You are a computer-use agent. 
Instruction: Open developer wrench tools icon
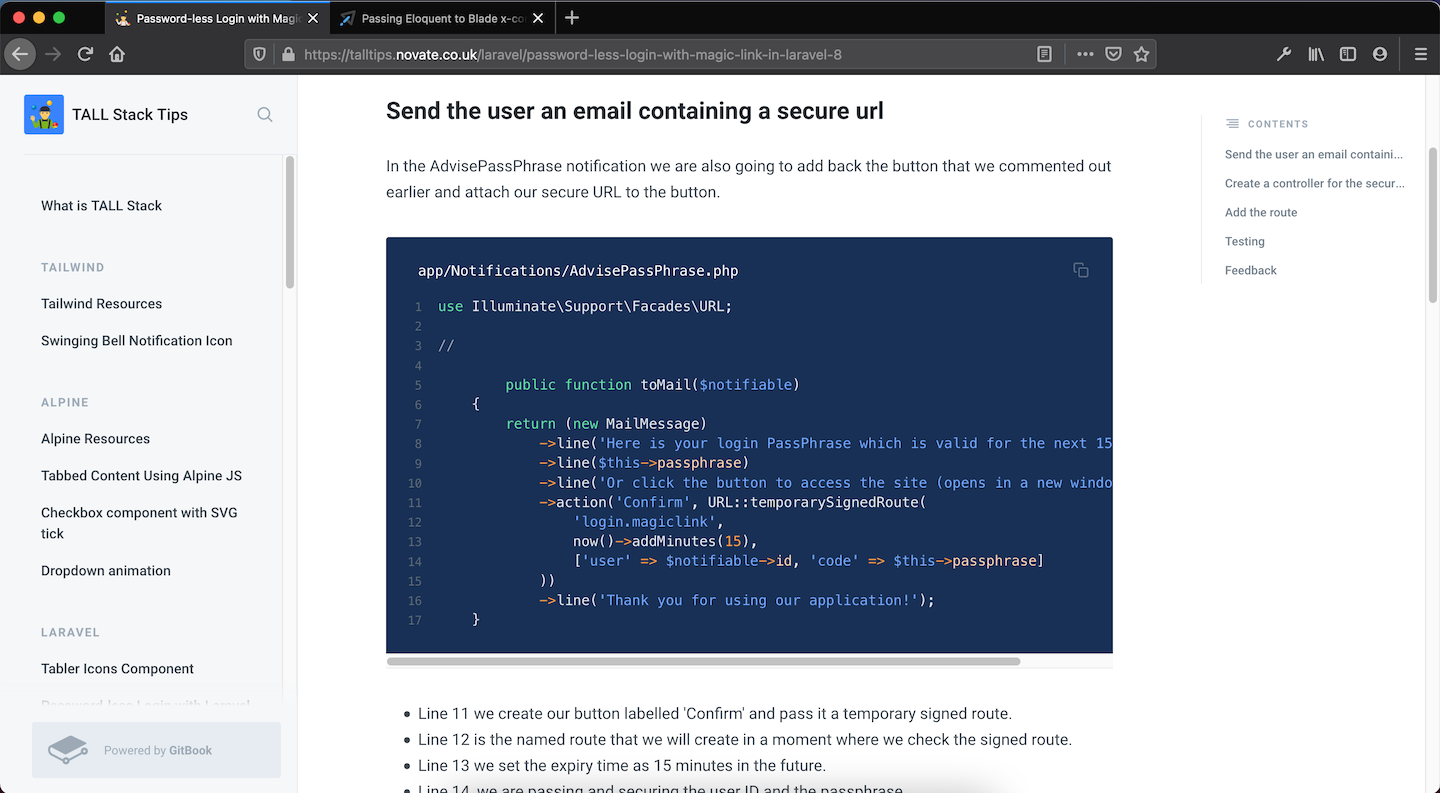pos(1284,54)
